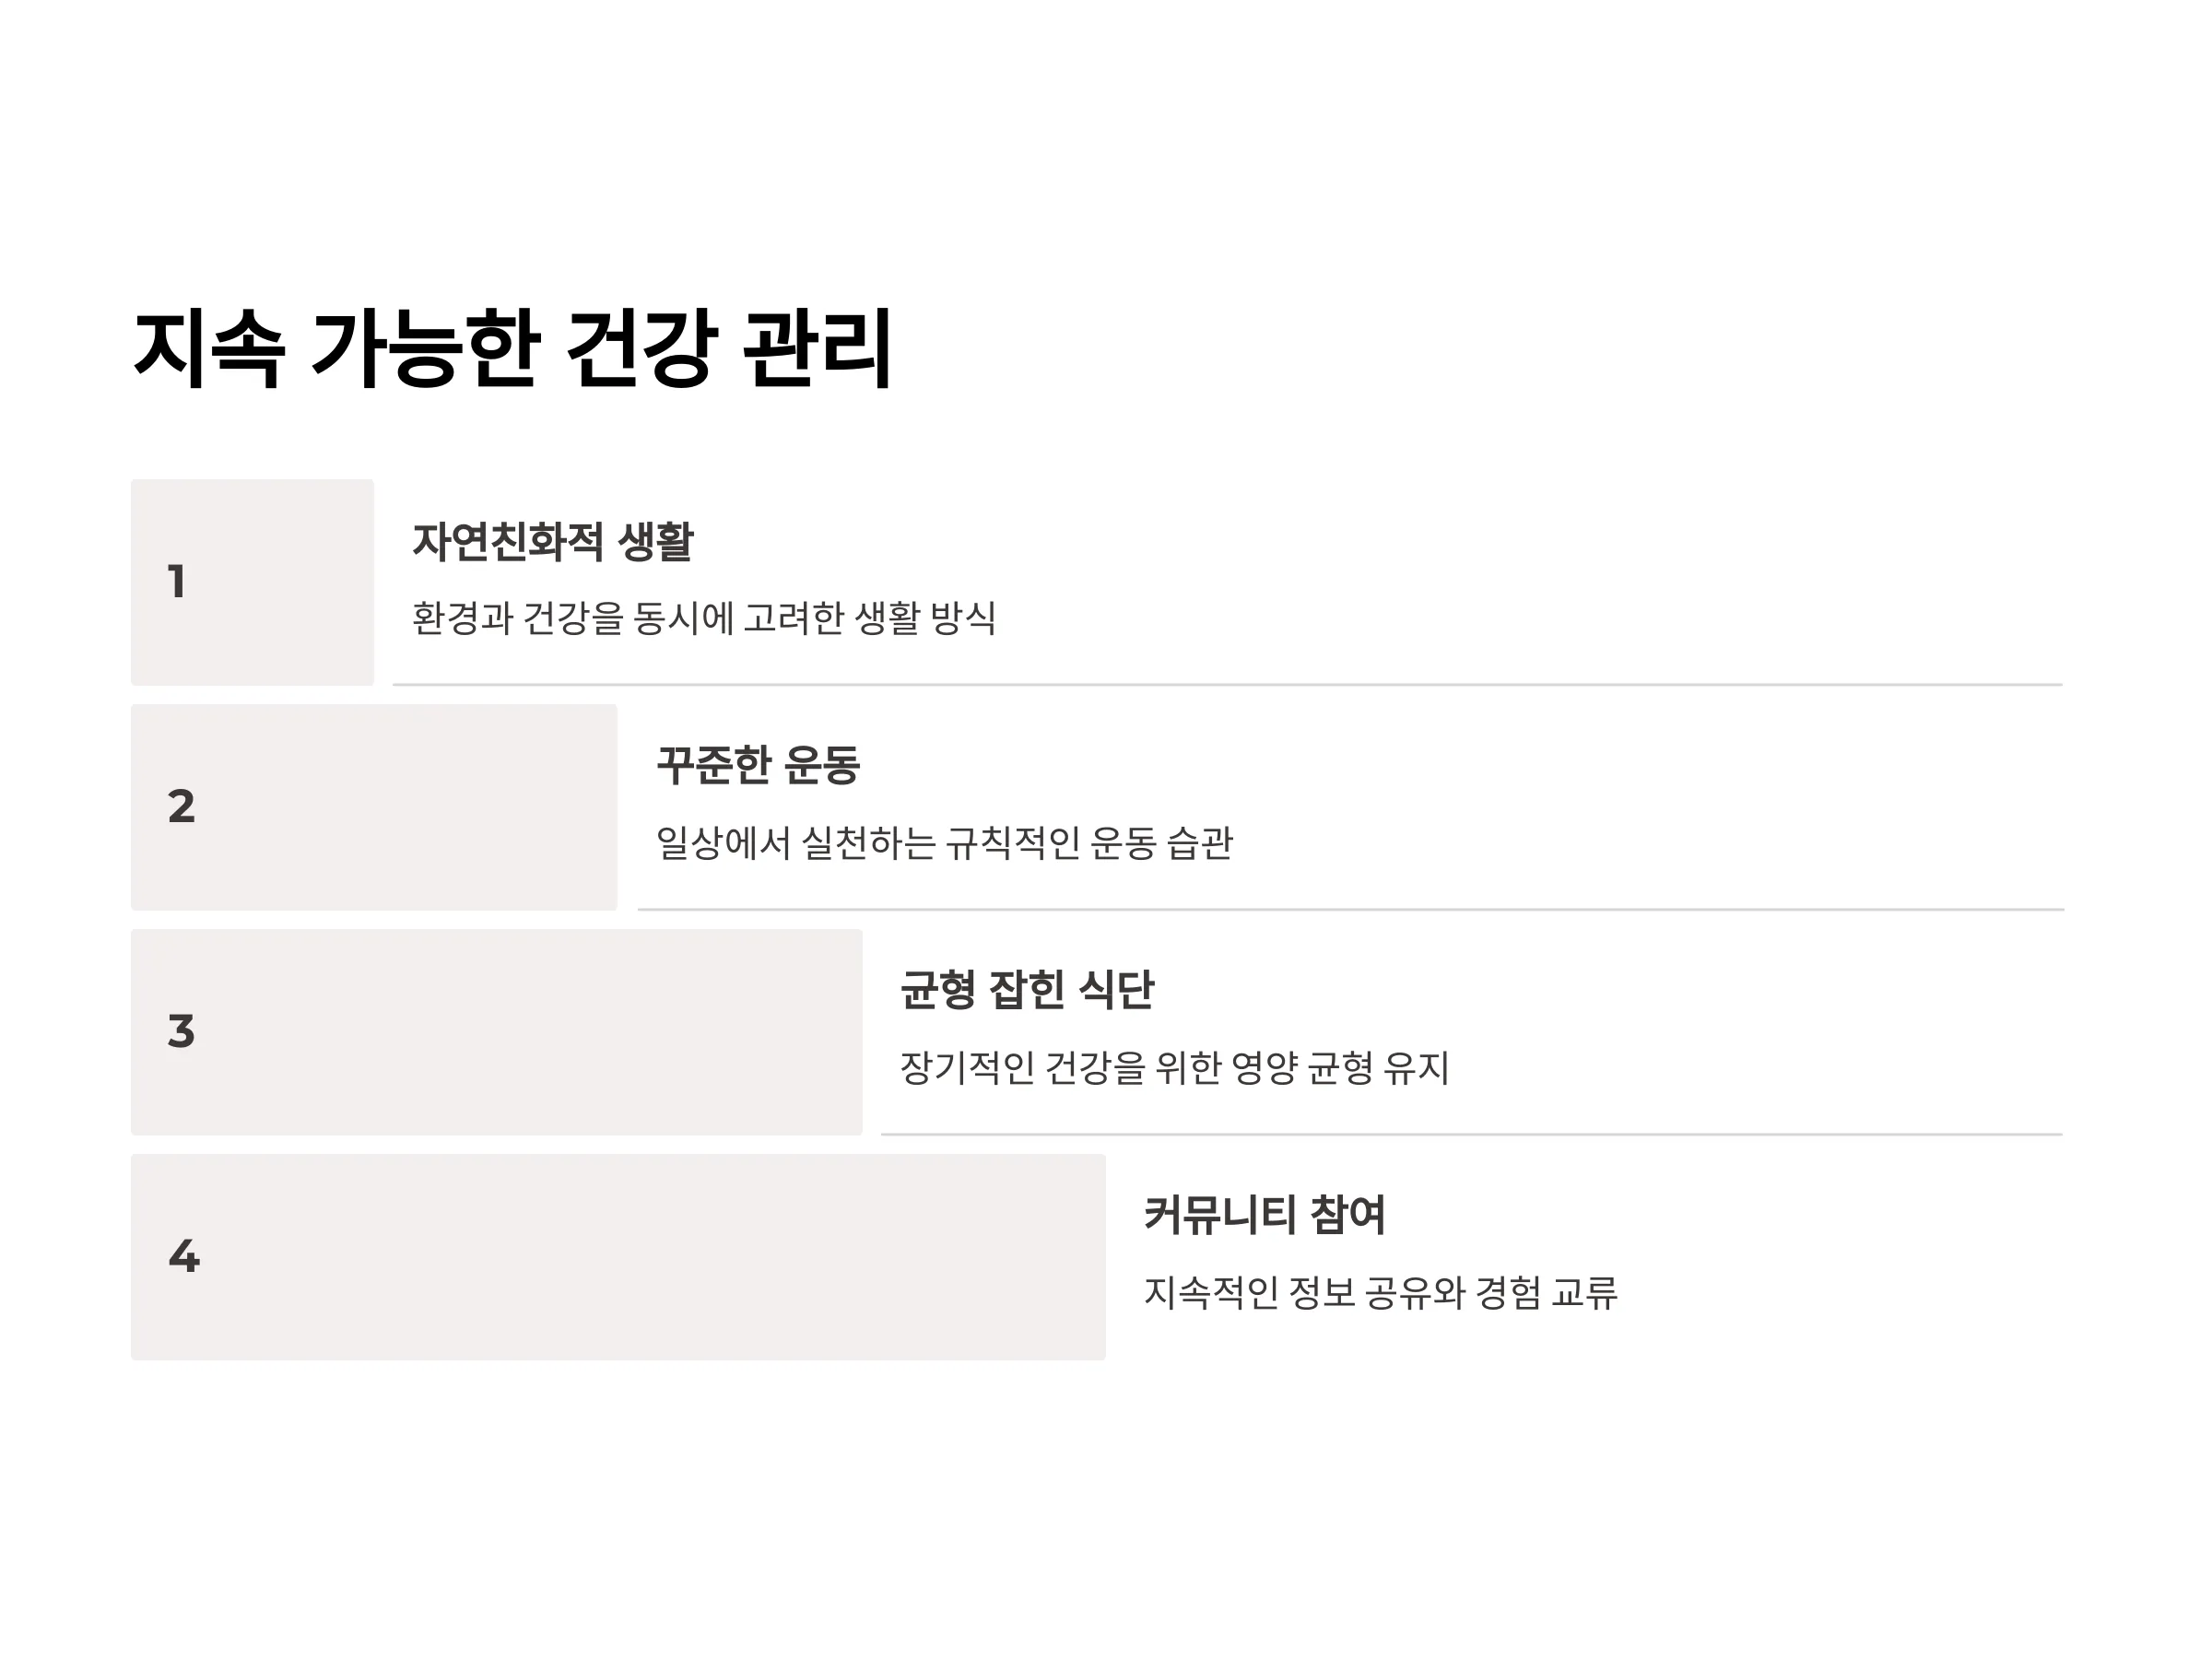Click description 장기적인 건강을 위한 영양 균형 유지
The height and width of the screenshot is (1659, 2212).
[x=1175, y=1068]
